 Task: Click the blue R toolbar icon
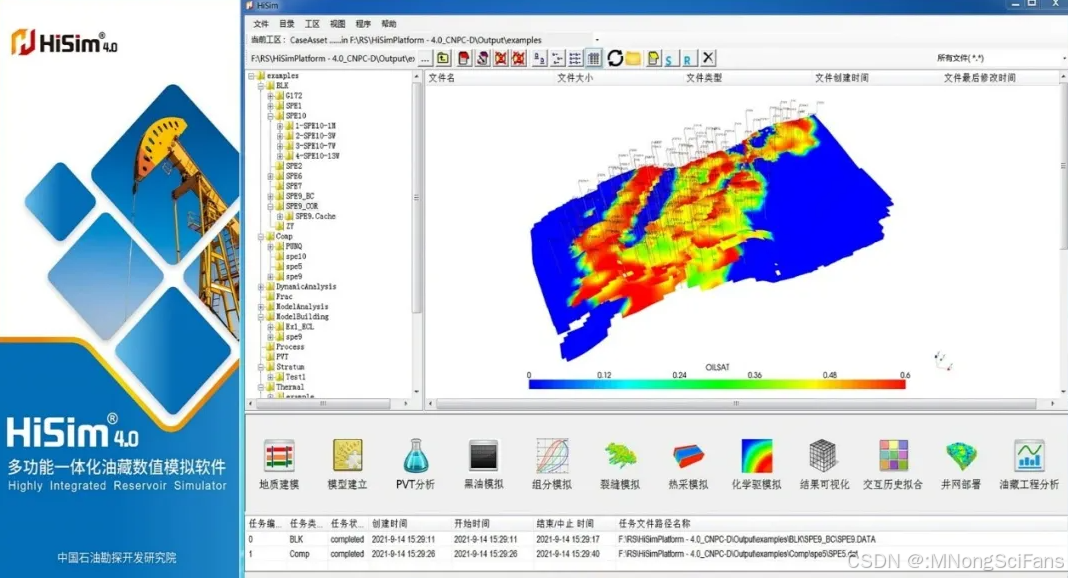coord(687,59)
